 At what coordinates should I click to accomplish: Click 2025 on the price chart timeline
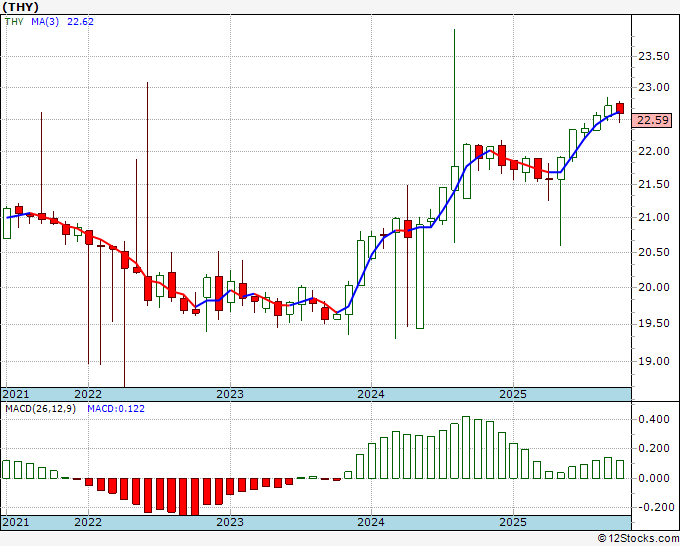[513, 394]
